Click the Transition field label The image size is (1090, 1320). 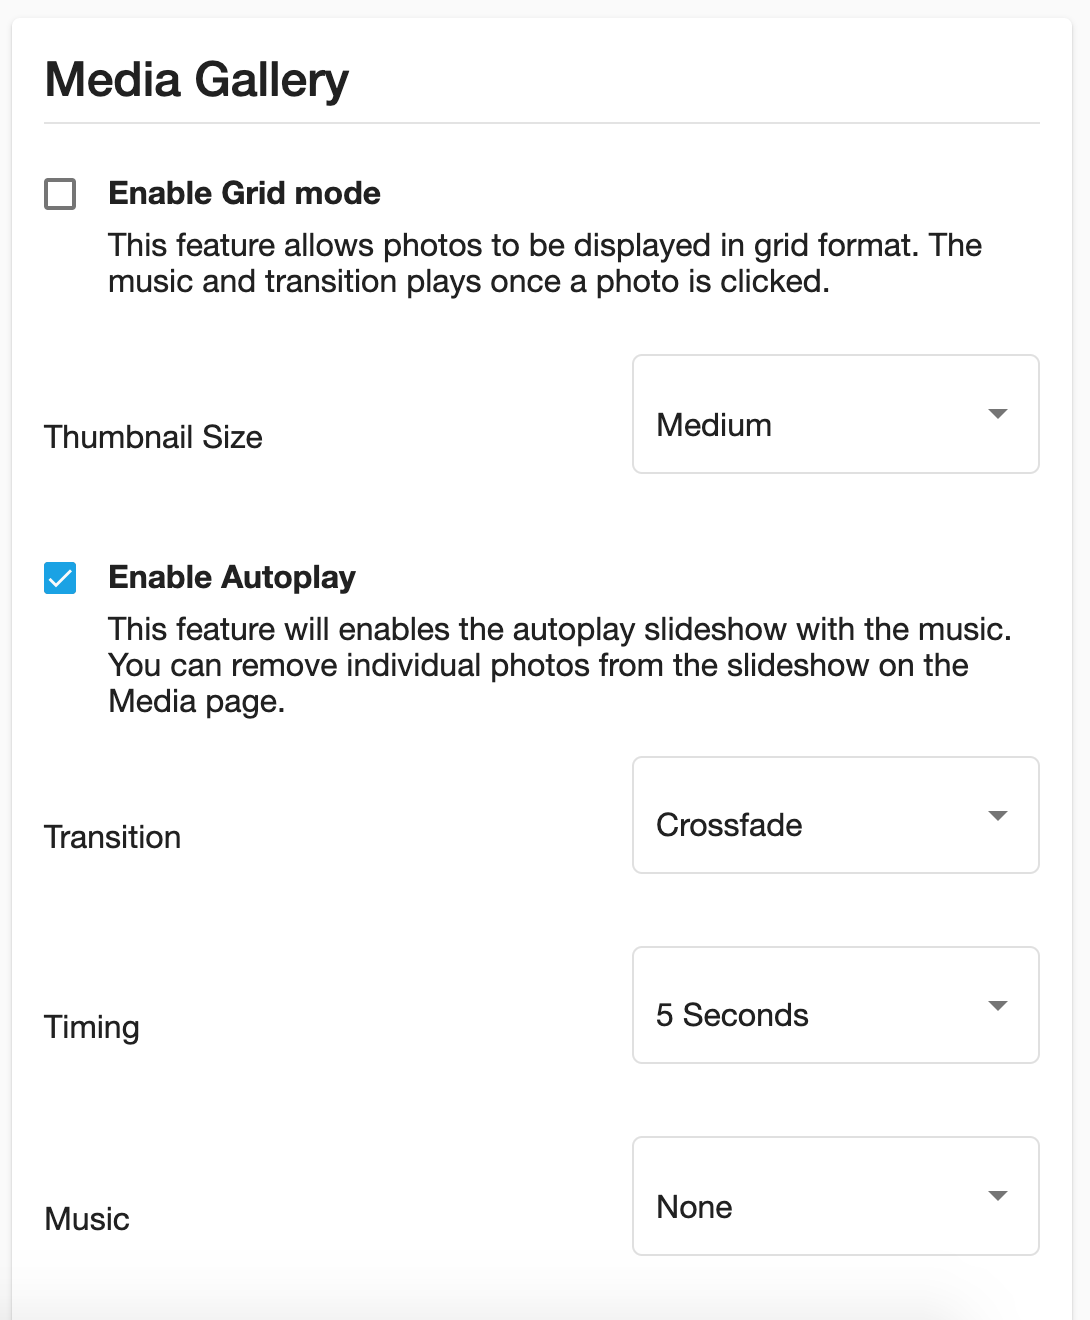(x=113, y=837)
